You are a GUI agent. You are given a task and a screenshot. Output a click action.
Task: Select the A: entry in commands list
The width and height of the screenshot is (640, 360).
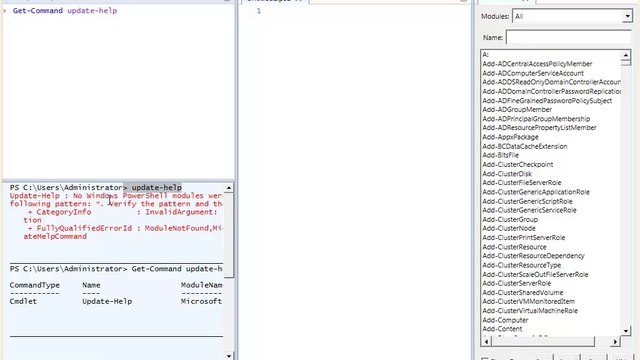tap(486, 54)
